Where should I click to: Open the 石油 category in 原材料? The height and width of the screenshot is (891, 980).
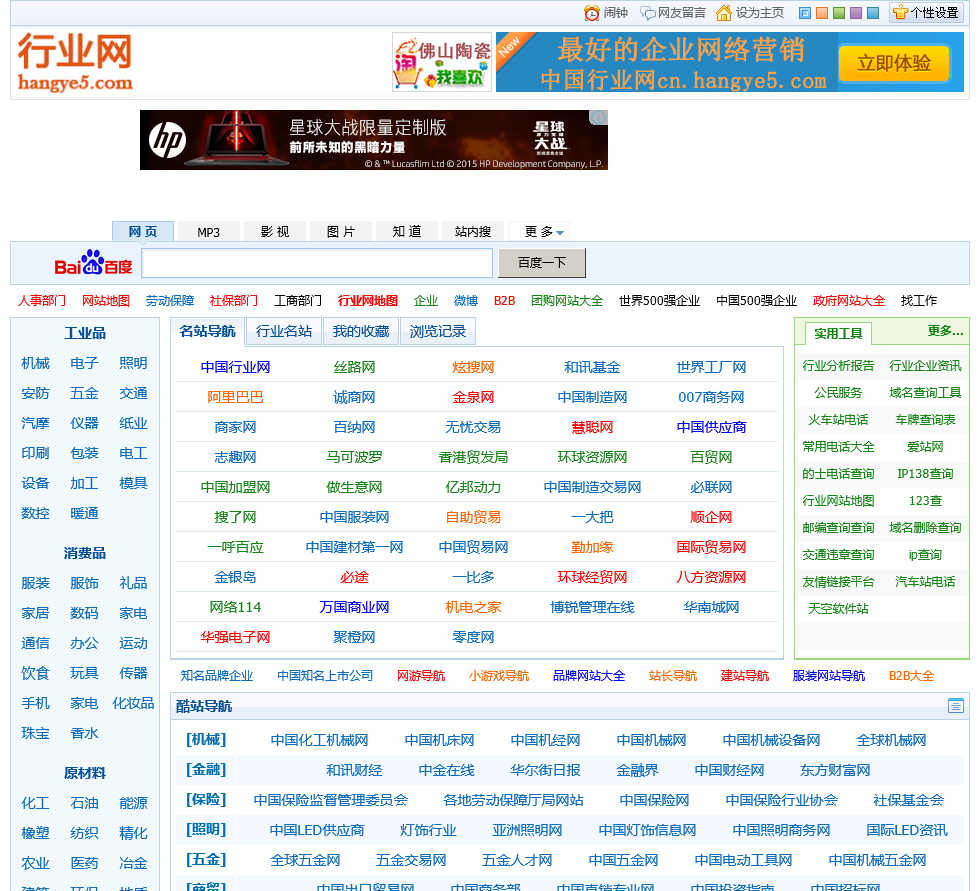click(x=84, y=804)
